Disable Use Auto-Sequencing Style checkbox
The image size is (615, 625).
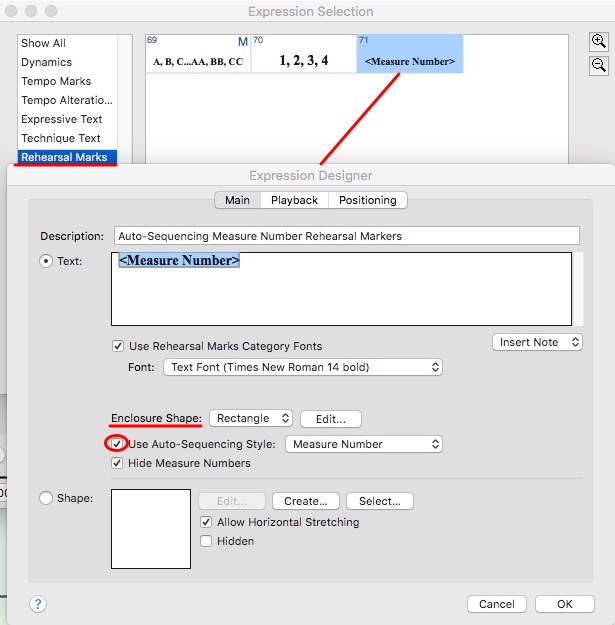coord(119,443)
